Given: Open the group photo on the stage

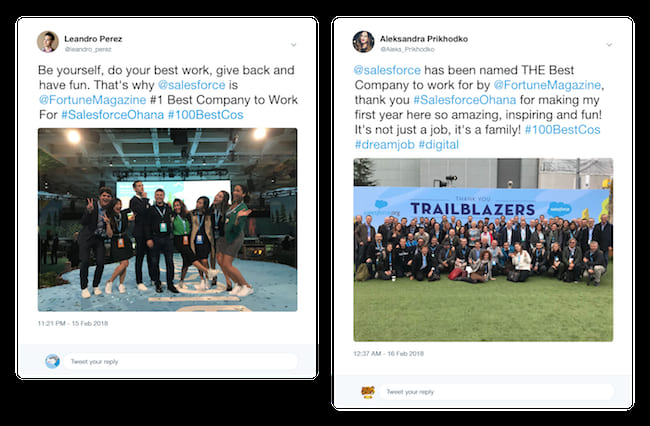Looking at the screenshot, I should 167,220.
